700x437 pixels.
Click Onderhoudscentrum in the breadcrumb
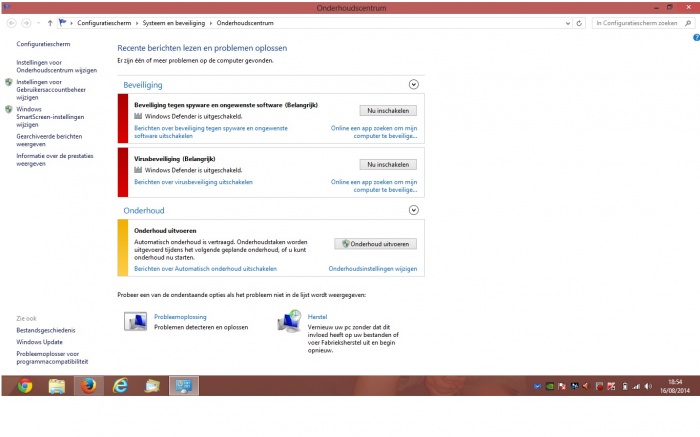[245, 23]
